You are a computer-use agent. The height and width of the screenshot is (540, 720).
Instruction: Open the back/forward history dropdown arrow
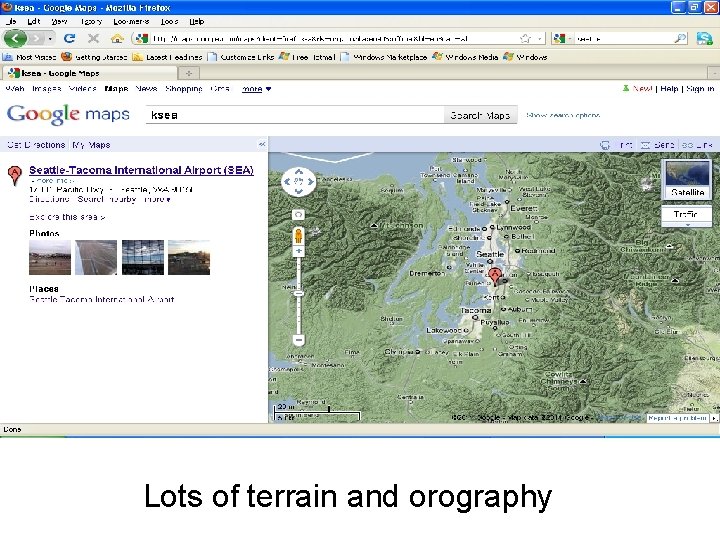coord(50,39)
